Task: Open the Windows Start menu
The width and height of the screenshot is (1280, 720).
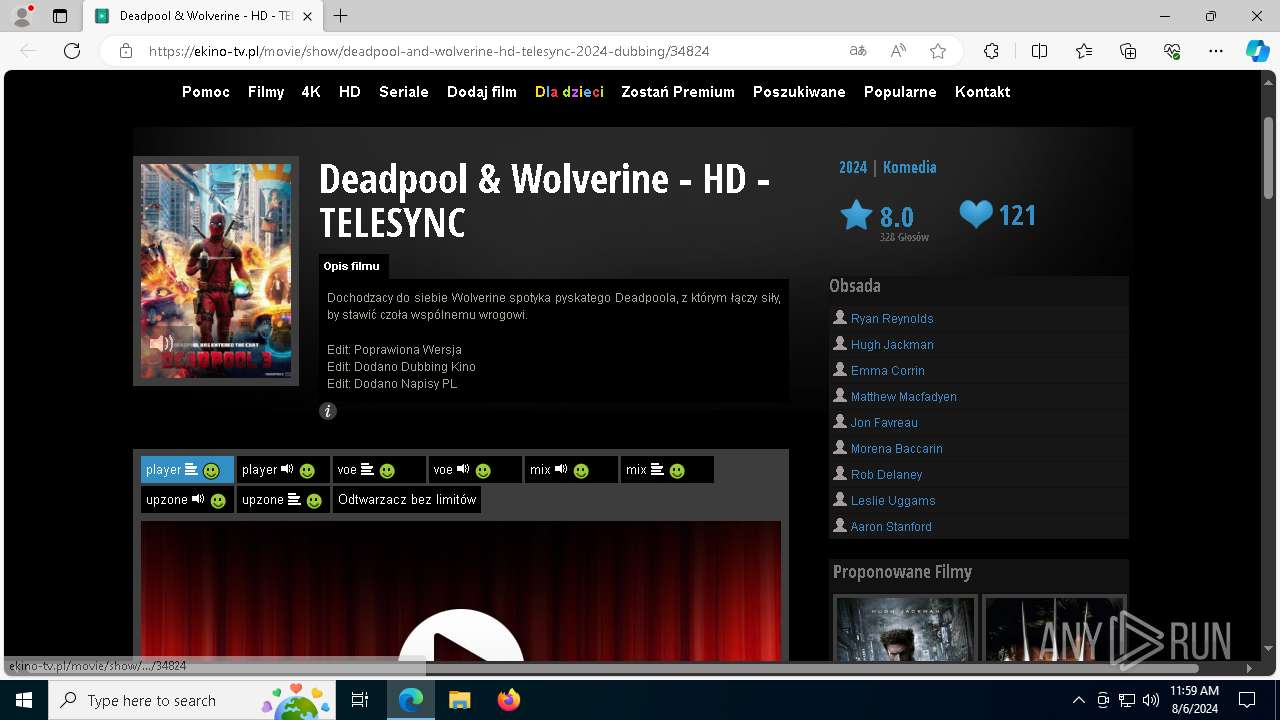Action: coord(24,700)
